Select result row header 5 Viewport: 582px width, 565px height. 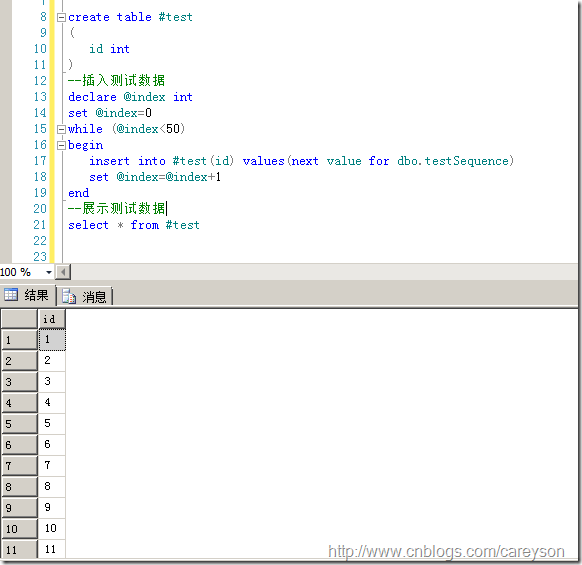tap(19, 424)
